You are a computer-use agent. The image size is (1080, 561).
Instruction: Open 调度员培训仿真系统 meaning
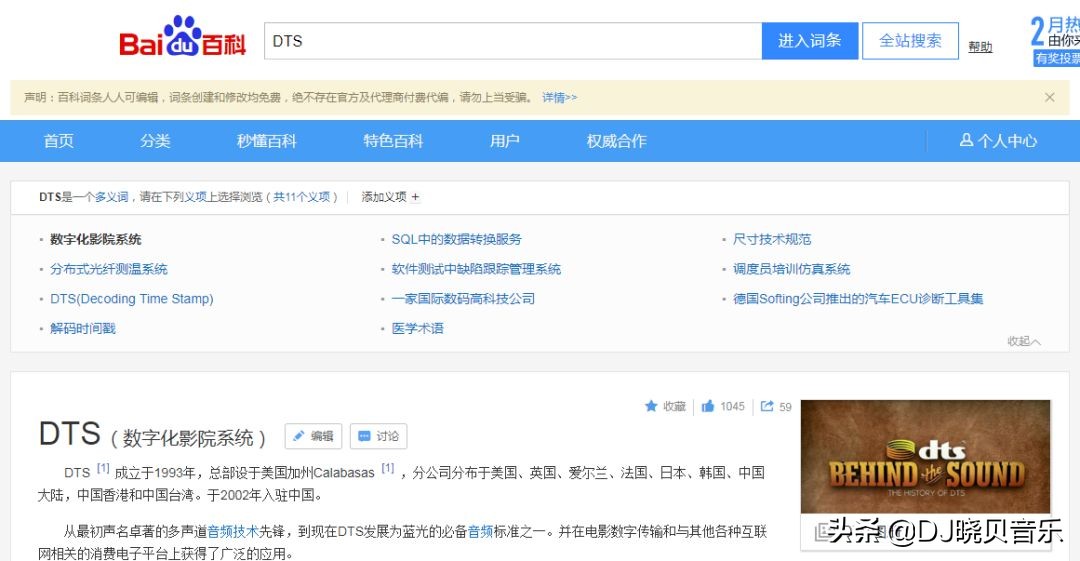(x=791, y=269)
